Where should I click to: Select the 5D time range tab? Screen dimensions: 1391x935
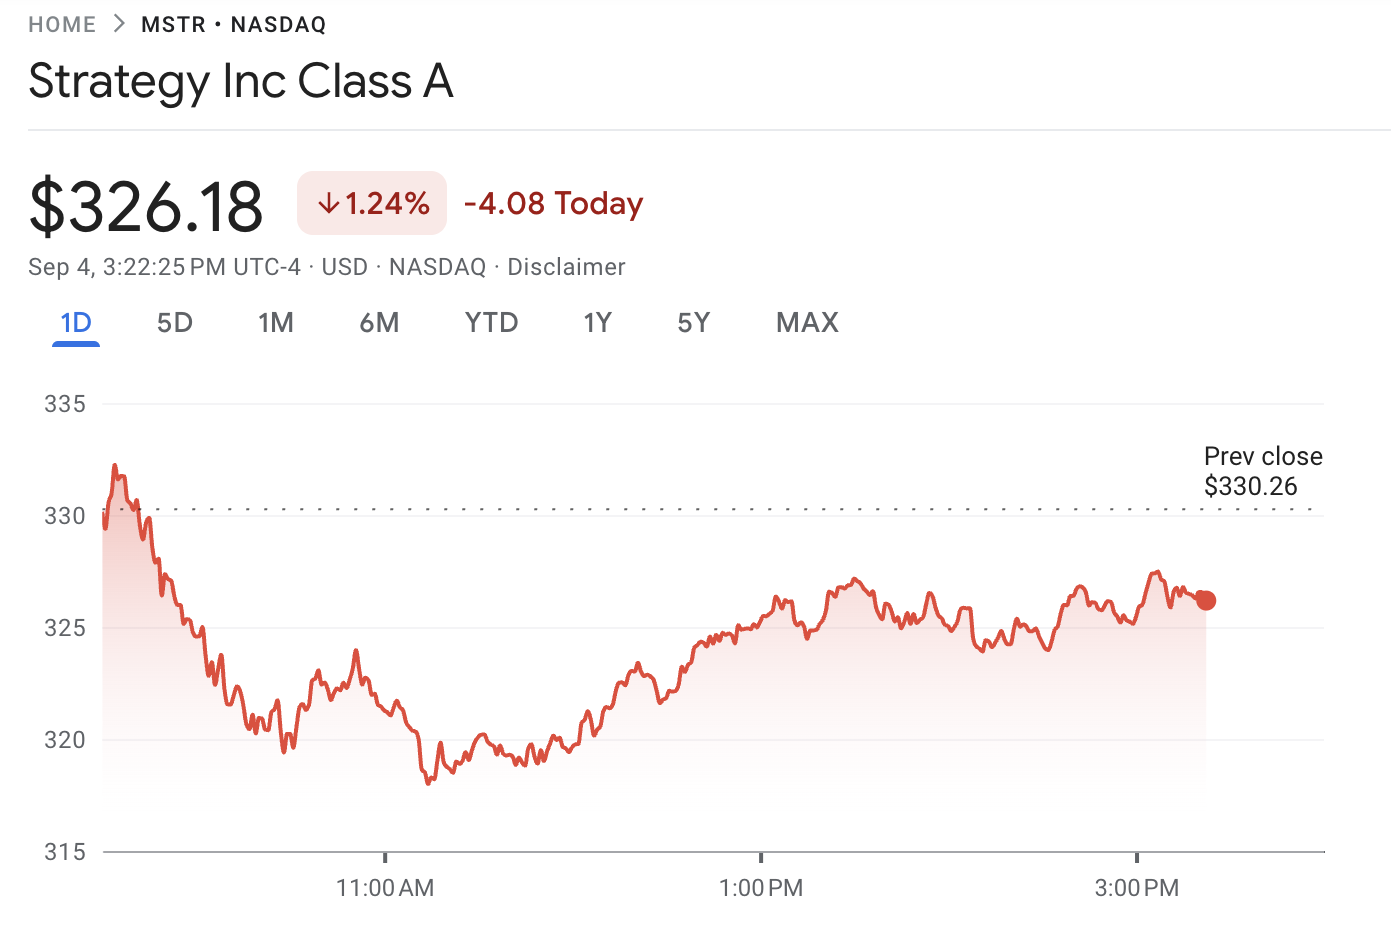(x=174, y=322)
